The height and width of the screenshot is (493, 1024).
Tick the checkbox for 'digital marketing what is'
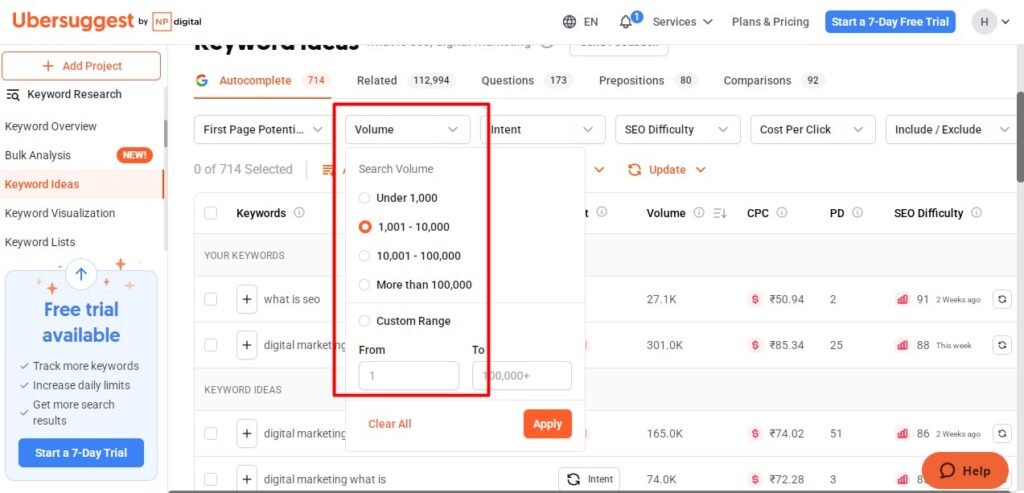(210, 479)
